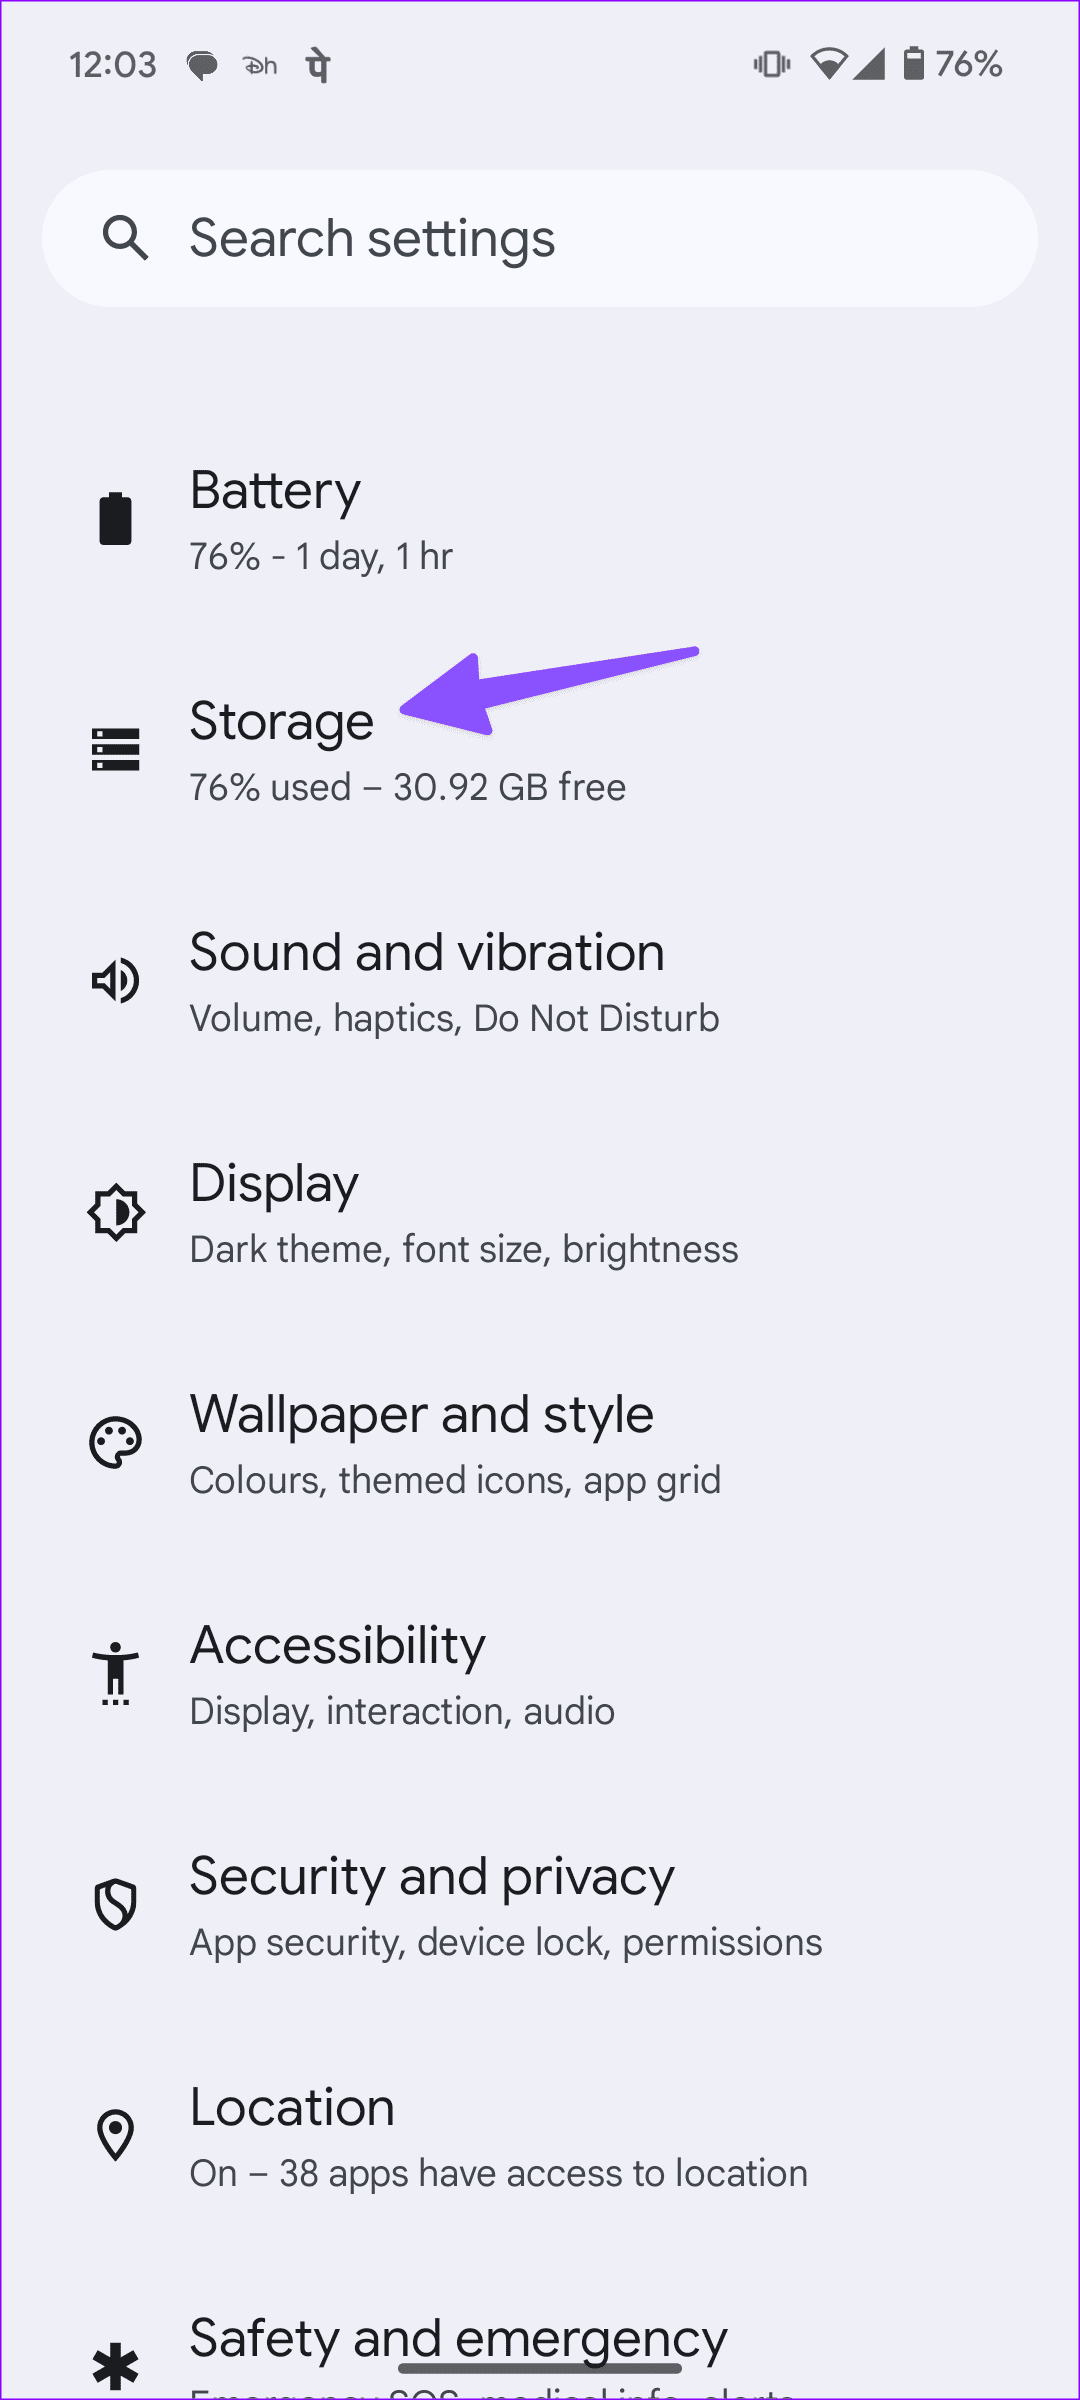This screenshot has height=2400, width=1080.
Task: Go to Wallpaper and style
Action: [x=455, y=1444]
